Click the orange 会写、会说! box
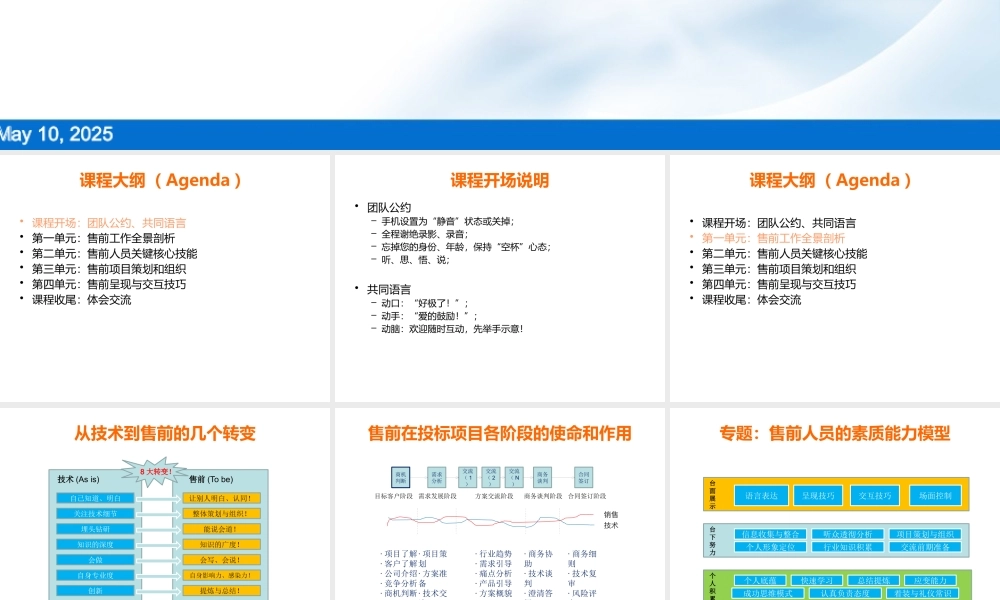The image size is (1000, 600). (x=221, y=560)
